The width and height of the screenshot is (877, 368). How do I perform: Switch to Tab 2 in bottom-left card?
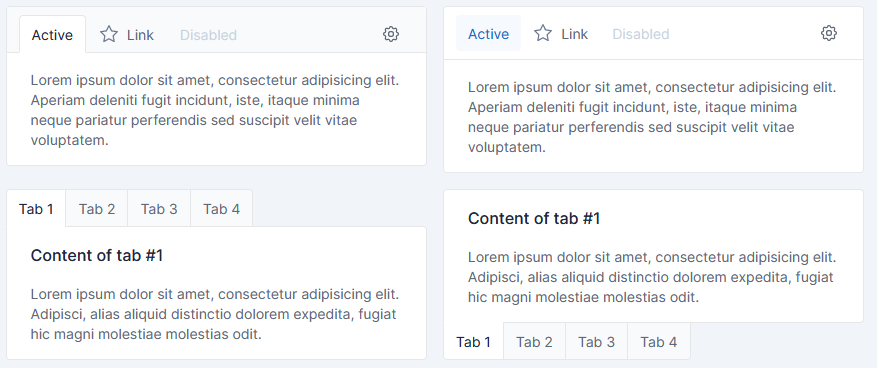tap(97, 209)
